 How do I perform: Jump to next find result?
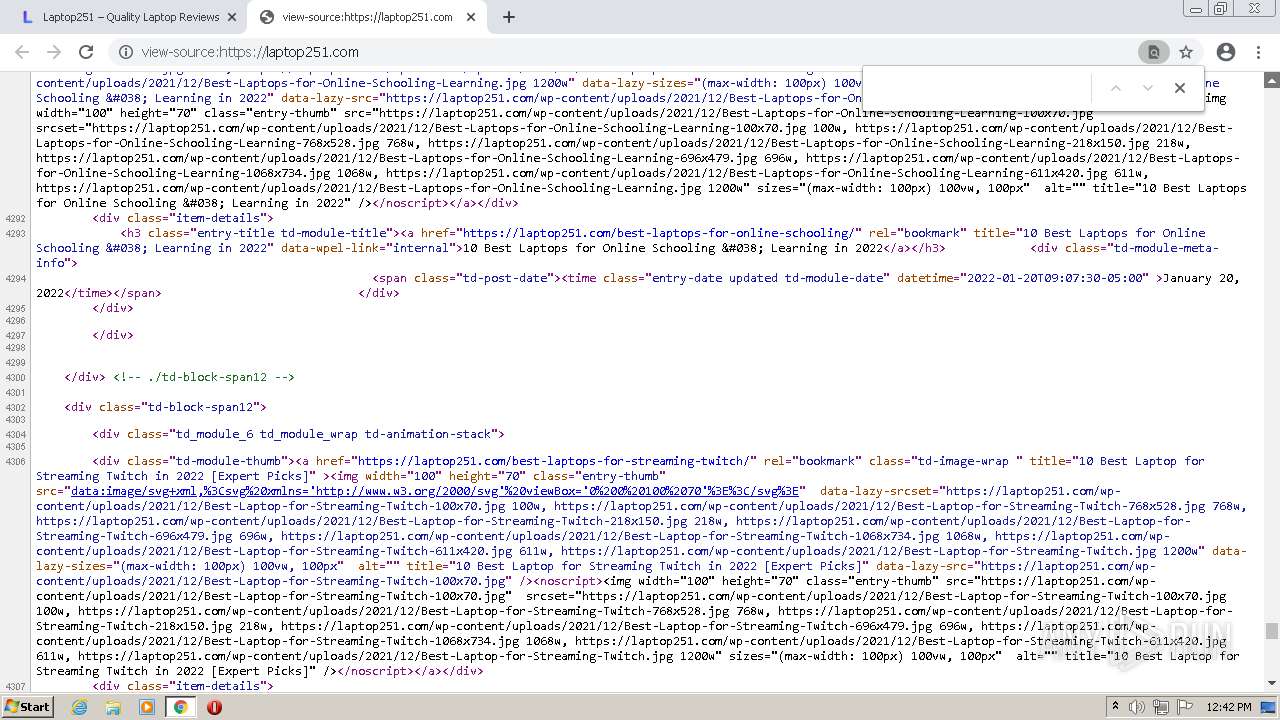1148,88
